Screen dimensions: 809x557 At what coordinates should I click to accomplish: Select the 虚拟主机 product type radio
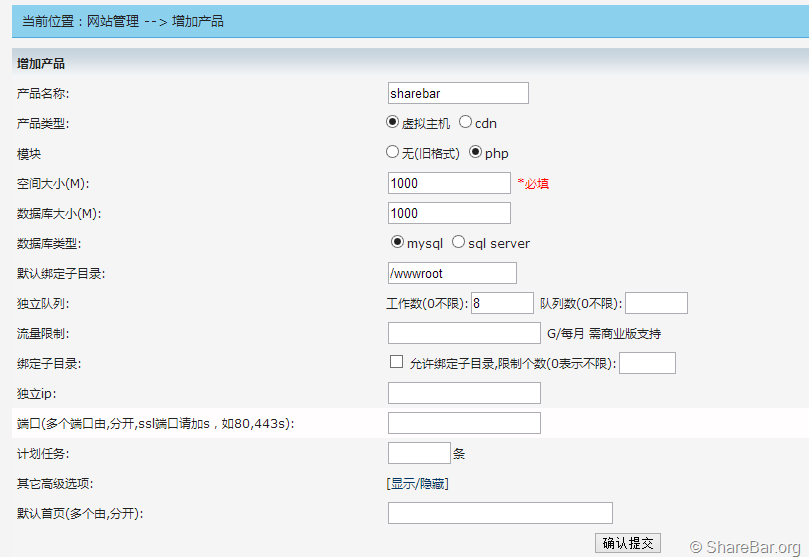(393, 122)
